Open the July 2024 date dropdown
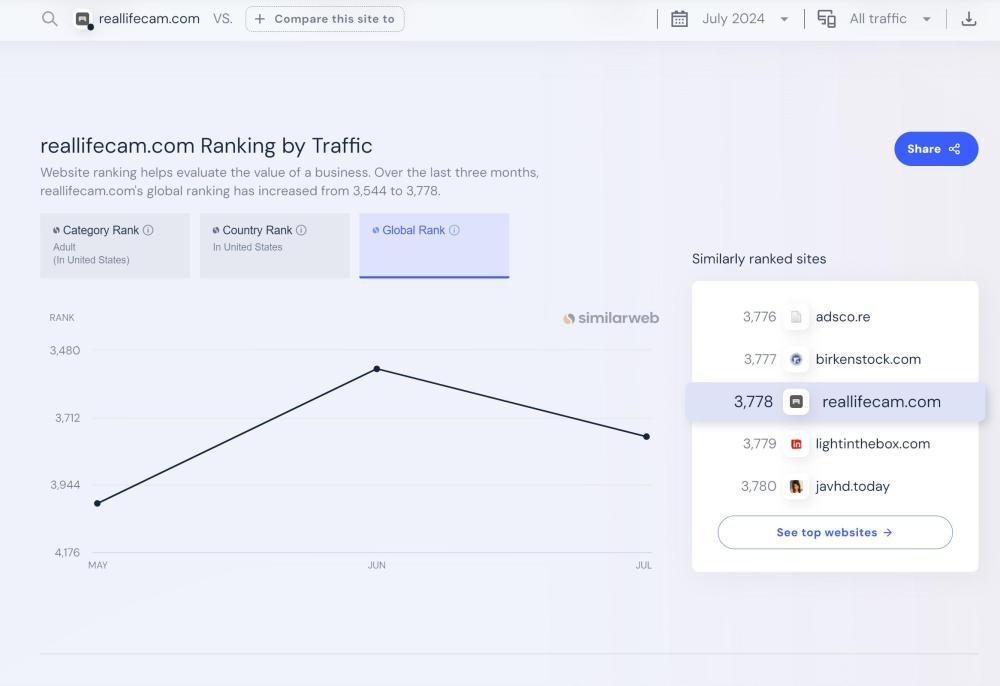 tap(745, 19)
